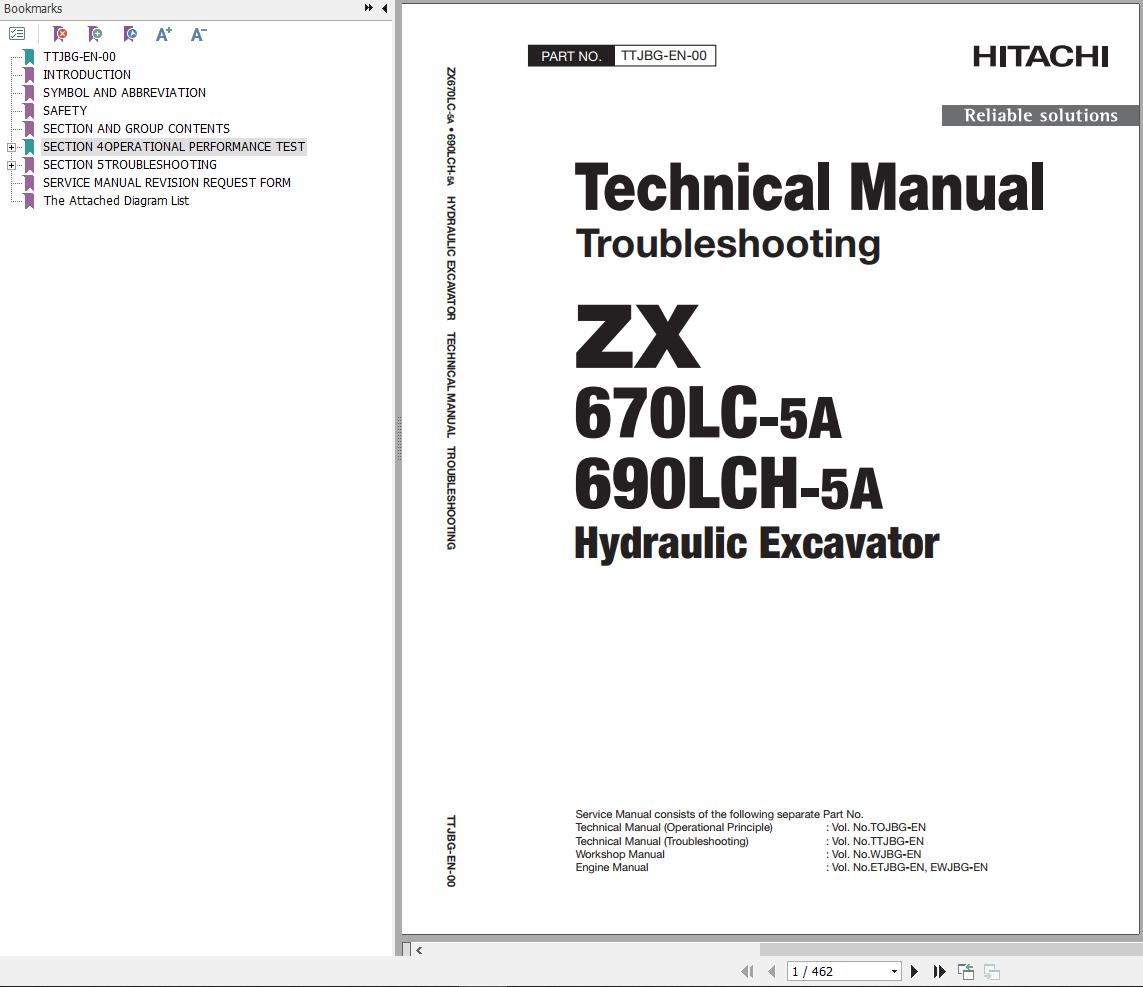Jump to the last page

(940, 971)
